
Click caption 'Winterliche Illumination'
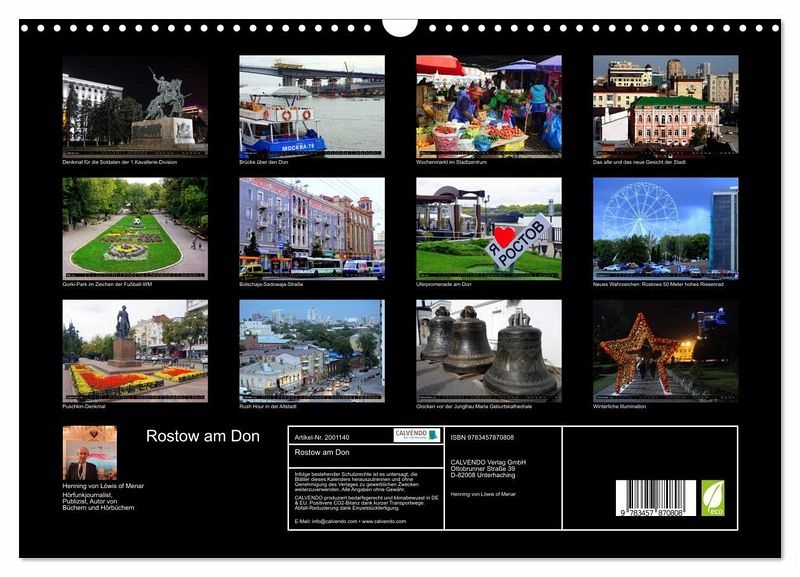click(619, 407)
